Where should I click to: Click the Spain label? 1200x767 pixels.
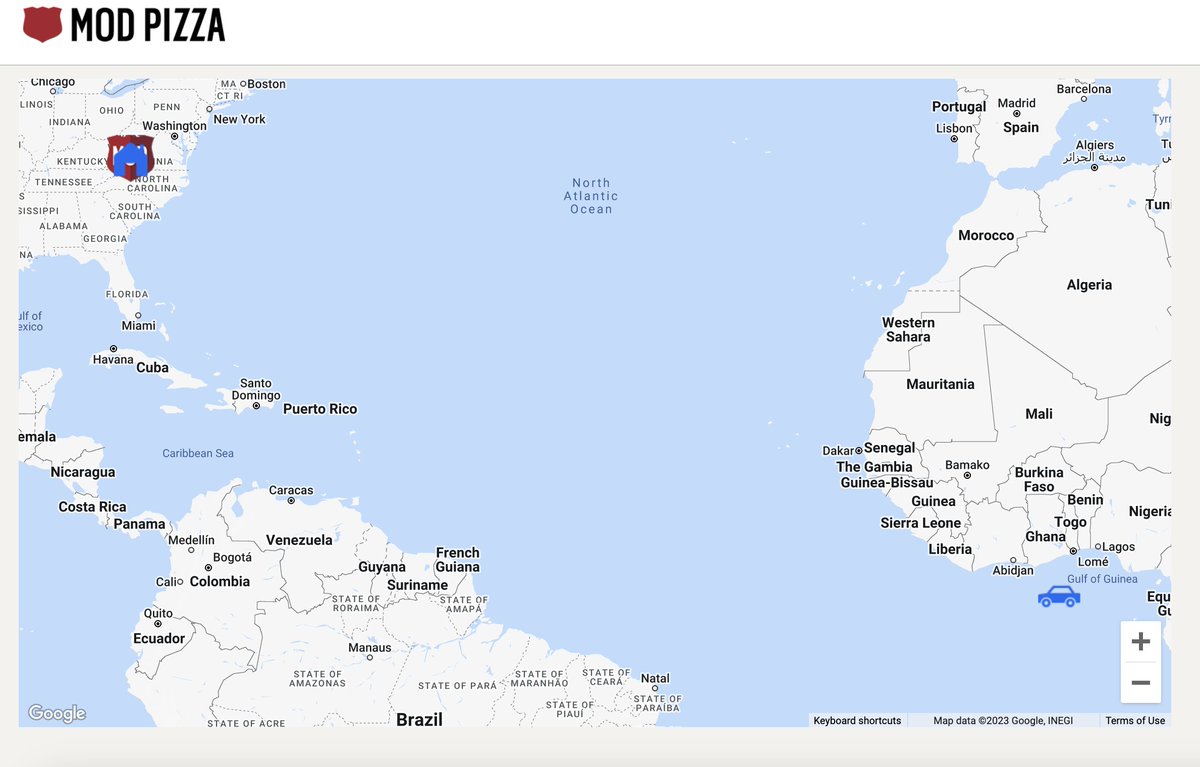[1021, 127]
